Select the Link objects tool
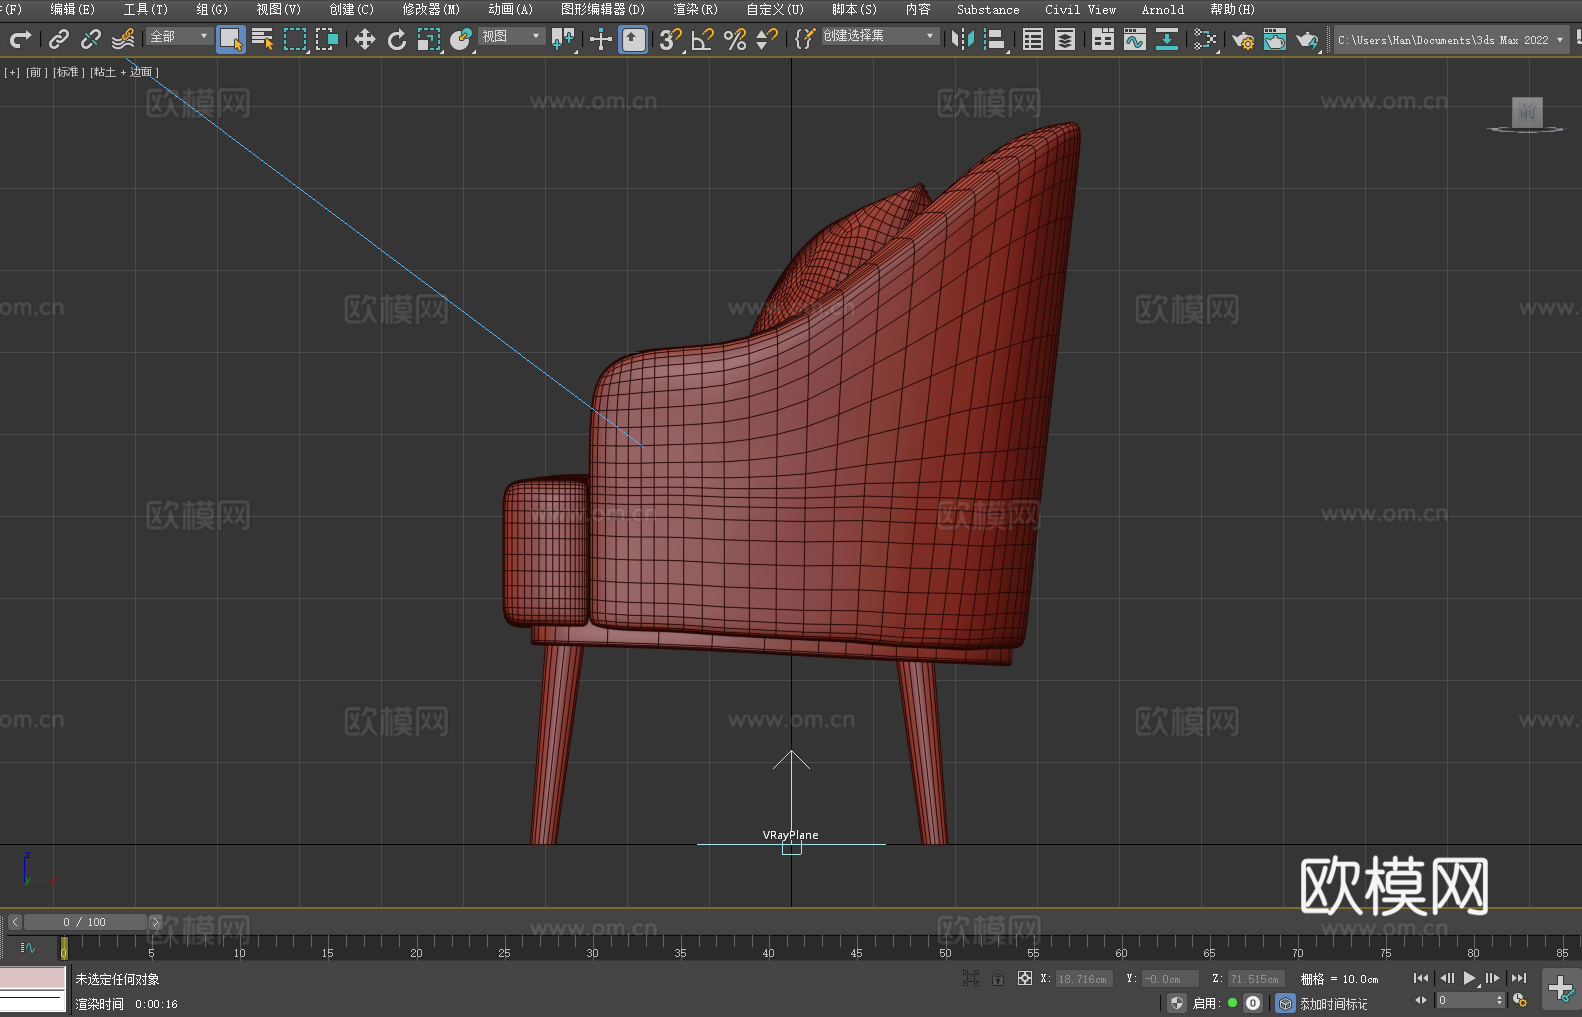1582x1017 pixels. click(59, 39)
